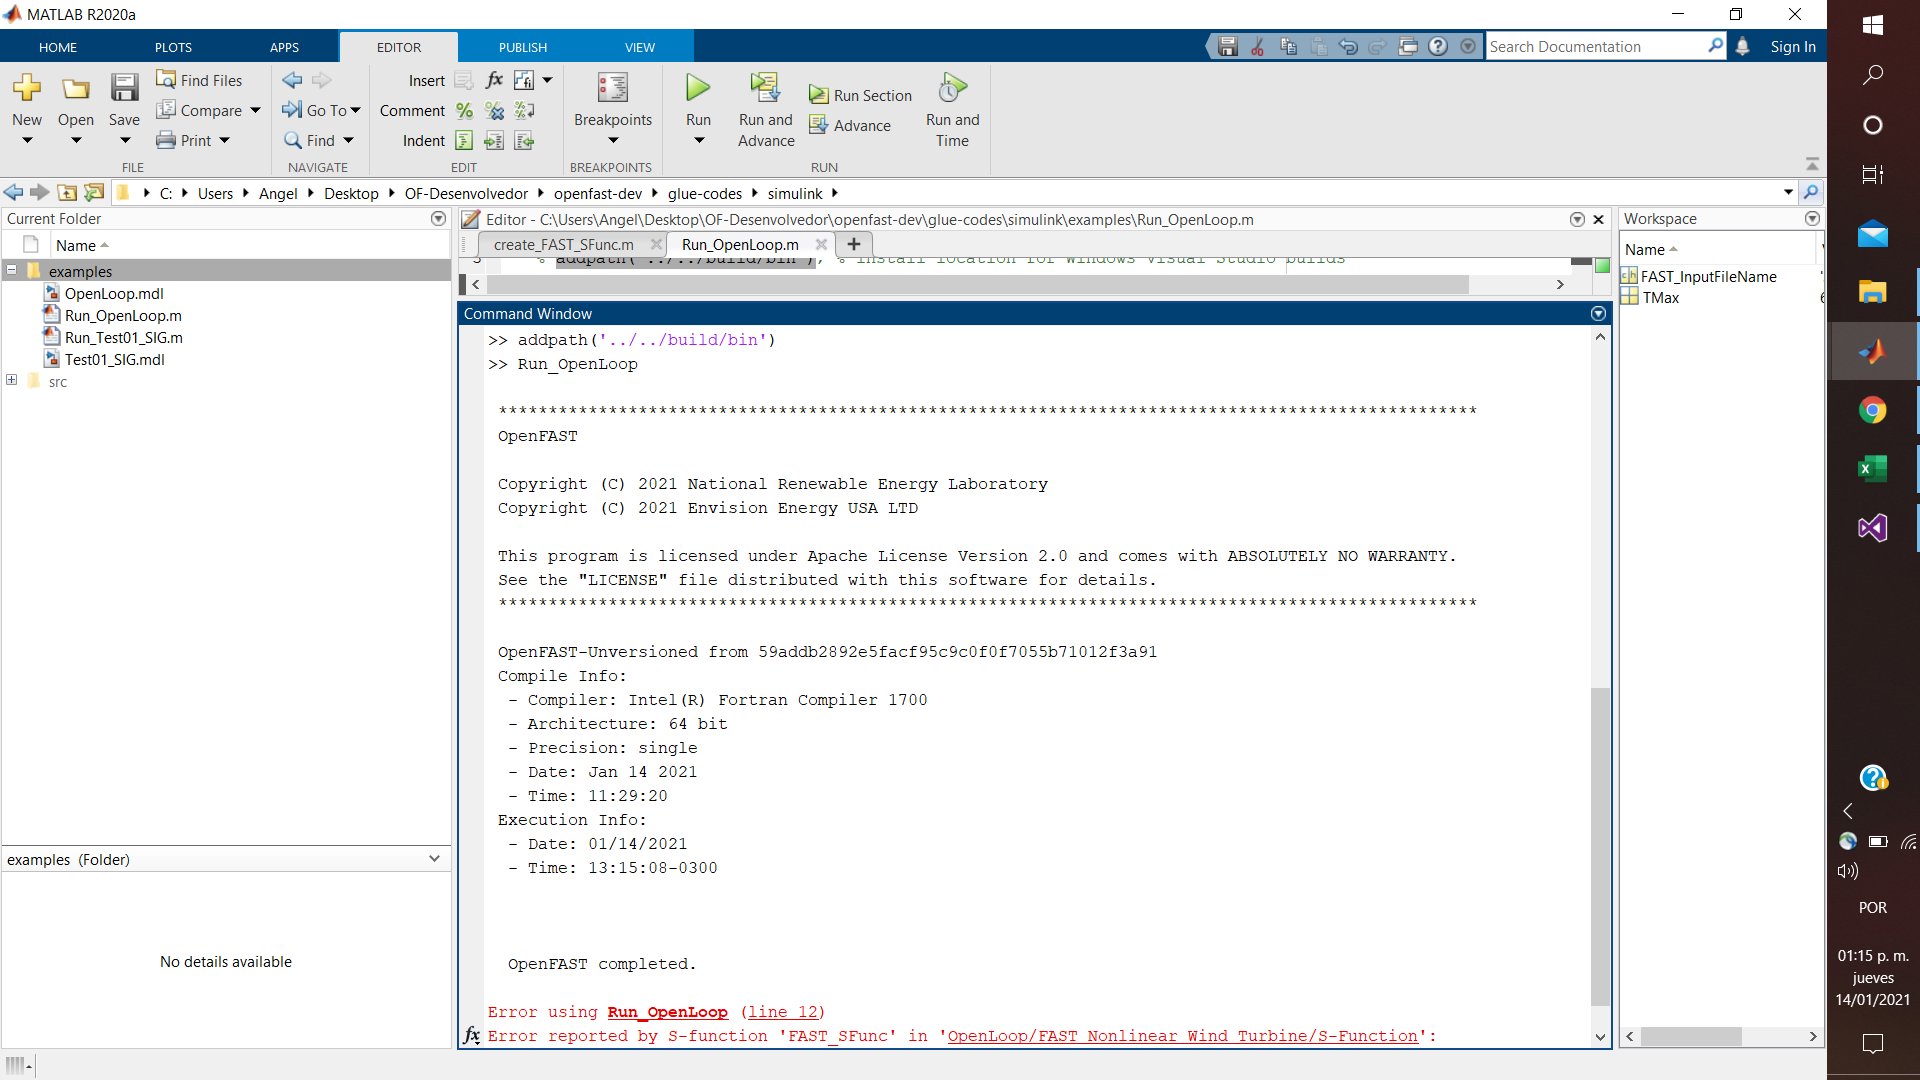1920x1080 pixels.
Task: Collapse the examples folder tree node
Action: coord(12,270)
